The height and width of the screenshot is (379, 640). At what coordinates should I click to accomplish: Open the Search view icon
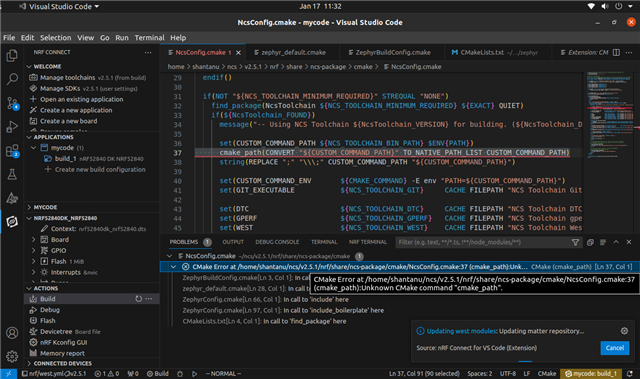pyautogui.click(x=12, y=79)
